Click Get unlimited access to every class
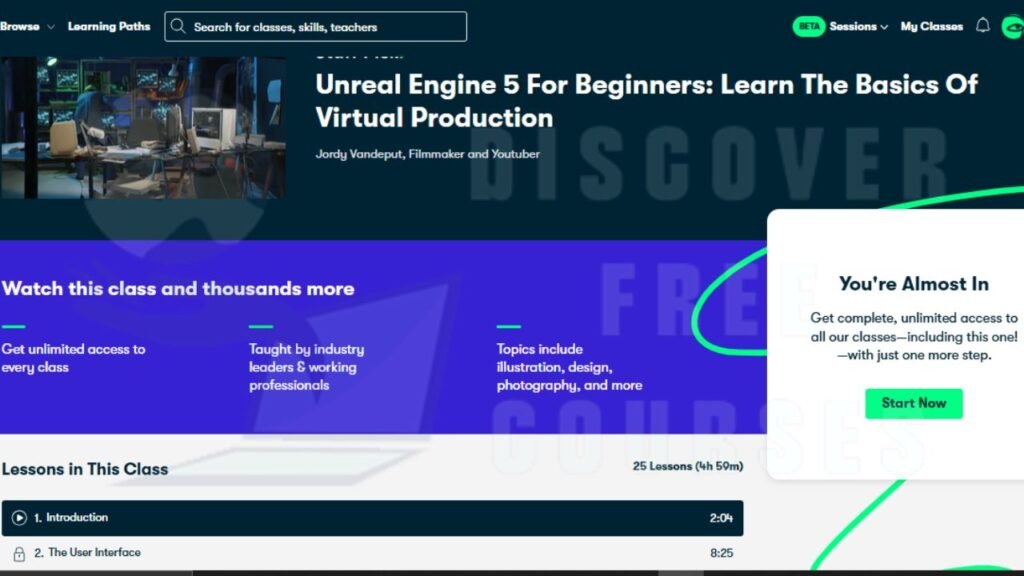The height and width of the screenshot is (576, 1024). pos(73,358)
